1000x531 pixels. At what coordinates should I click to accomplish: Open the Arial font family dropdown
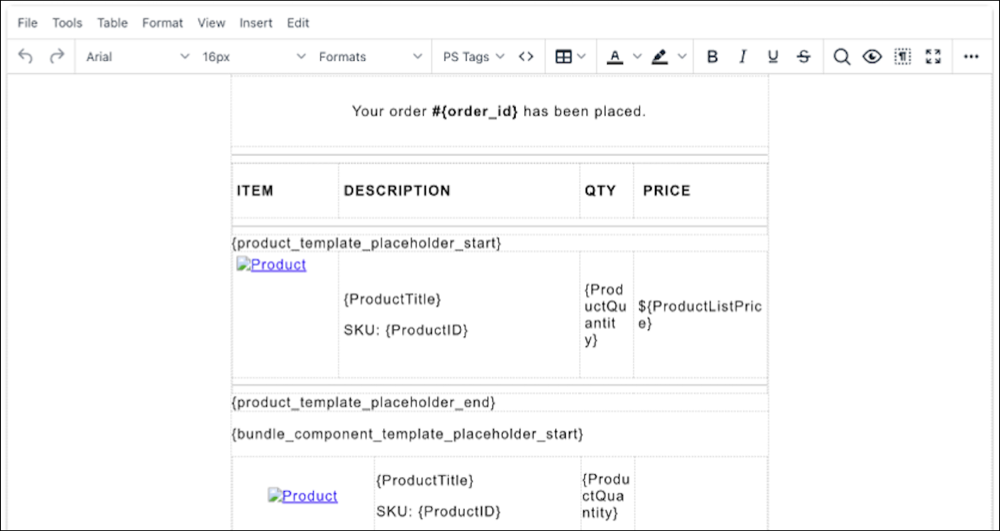(138, 57)
